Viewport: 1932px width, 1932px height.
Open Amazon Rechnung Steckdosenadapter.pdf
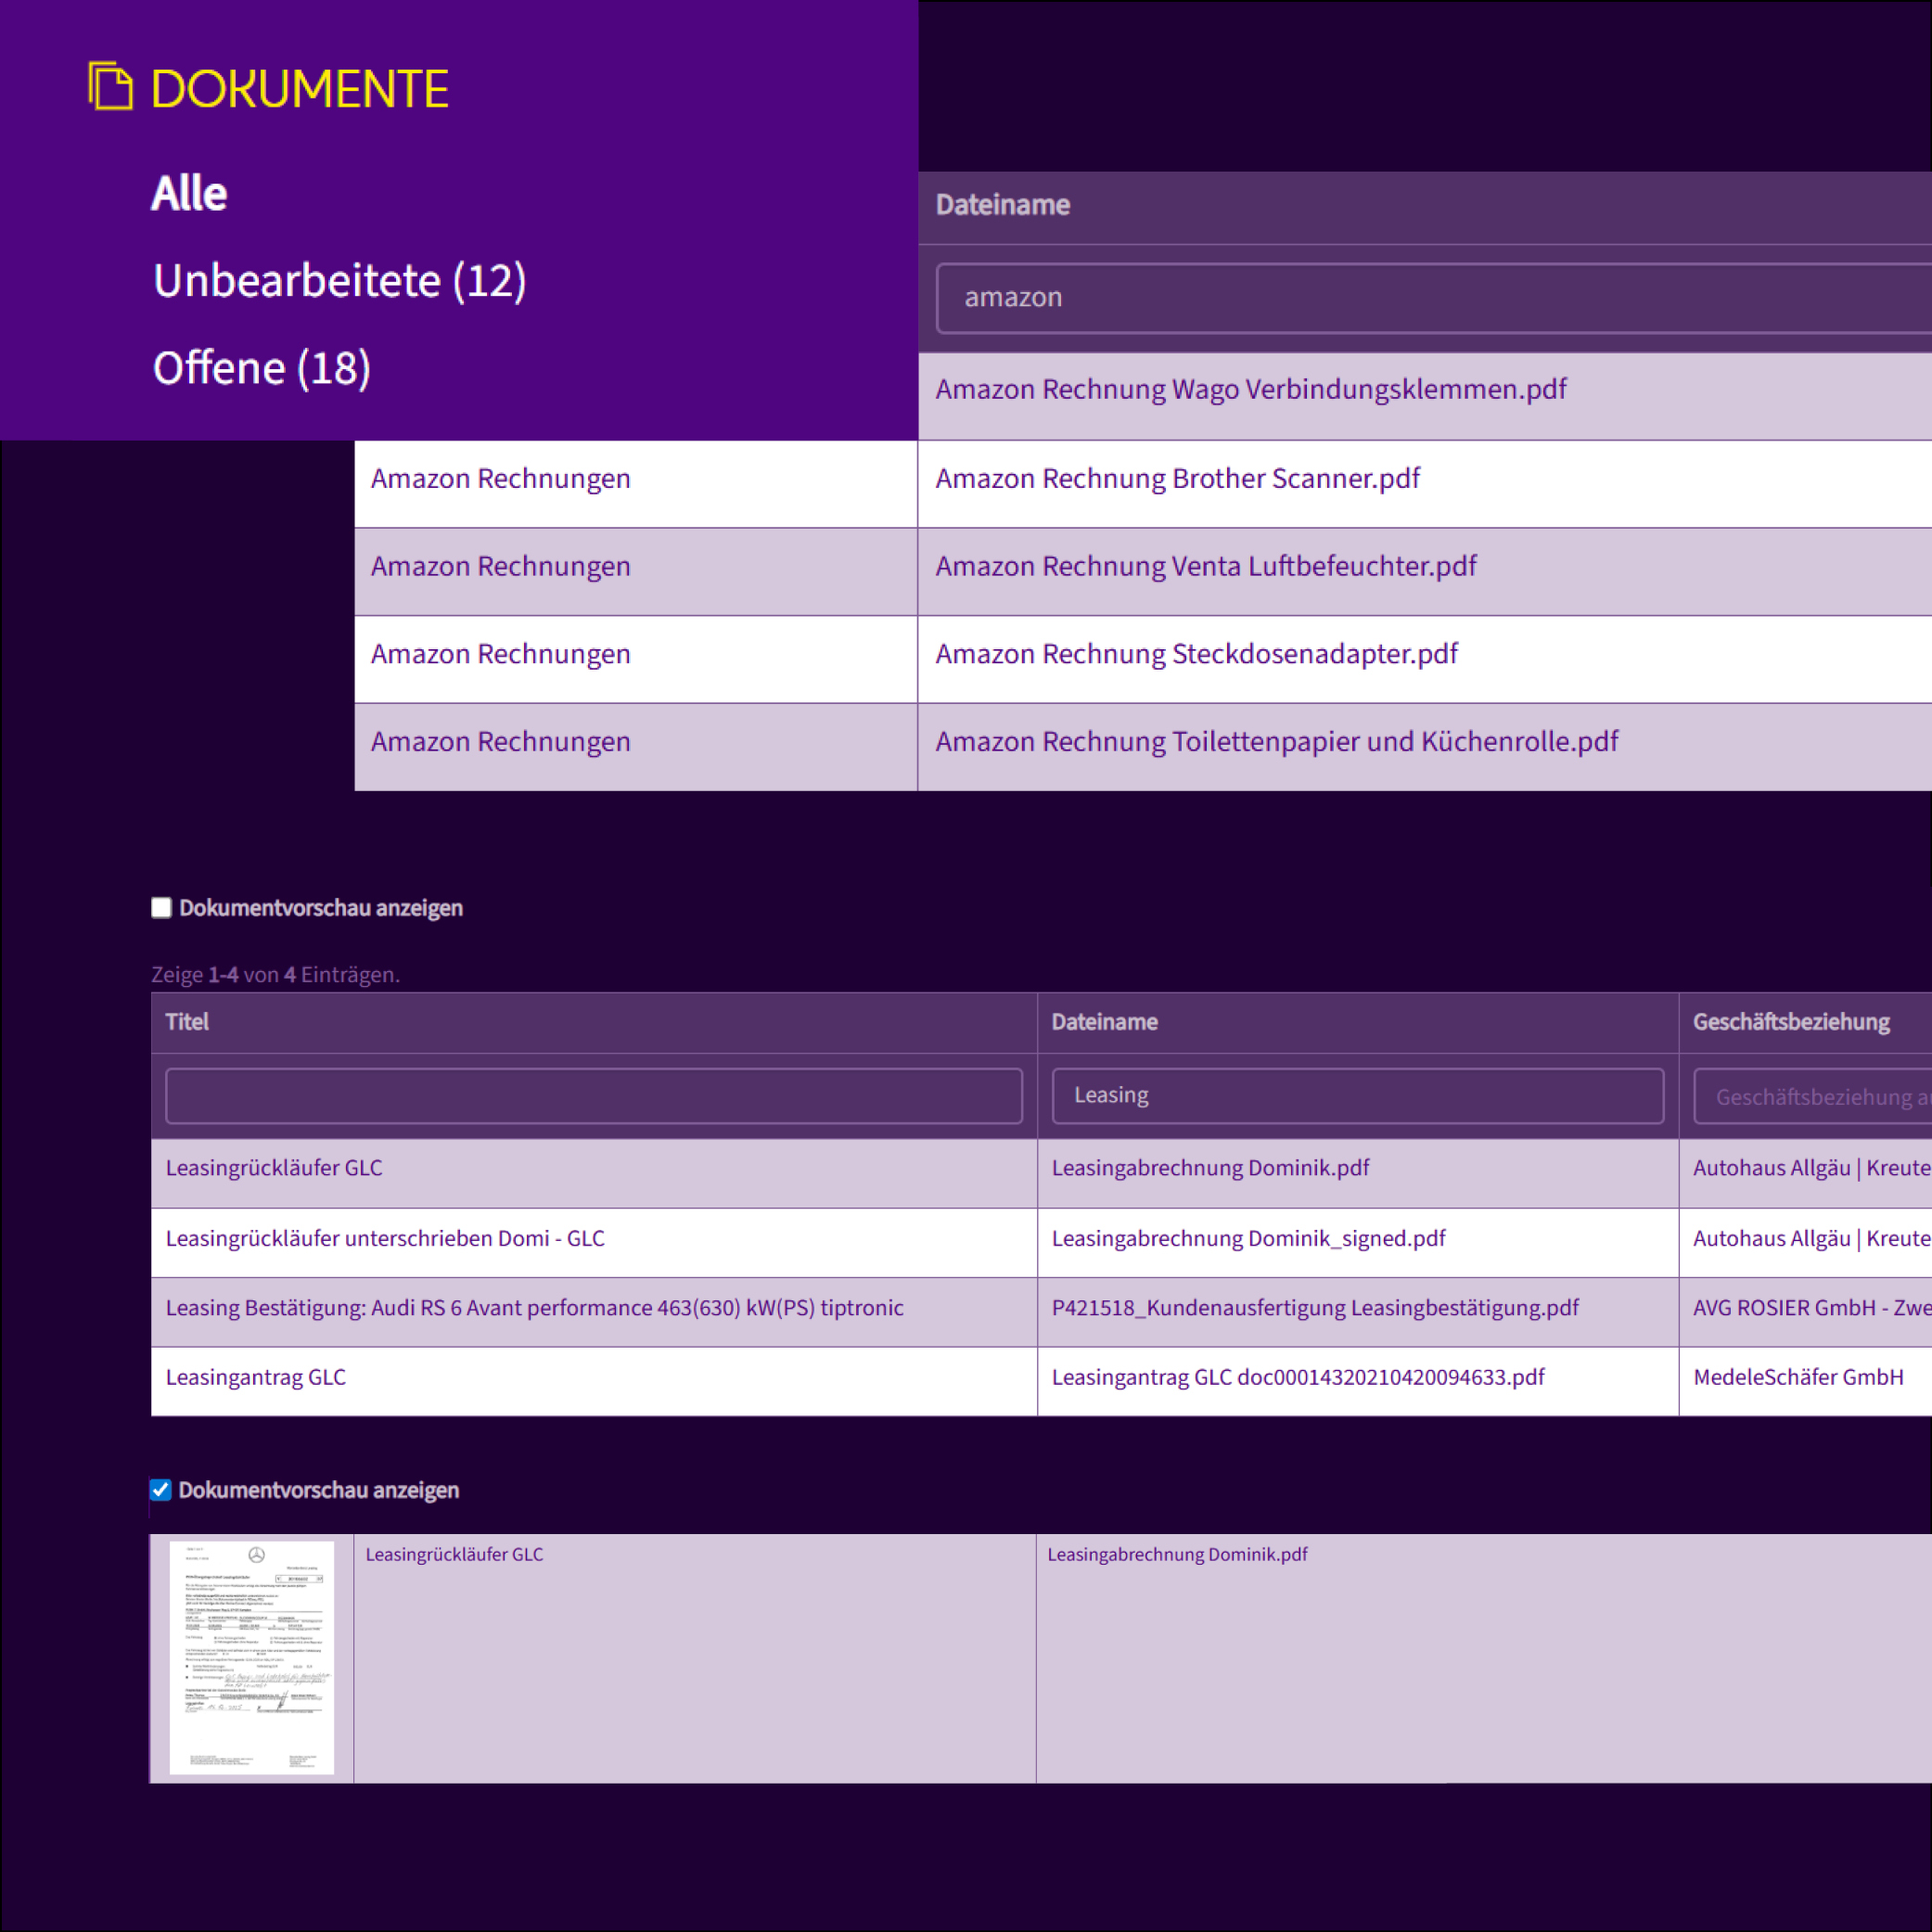[1196, 655]
